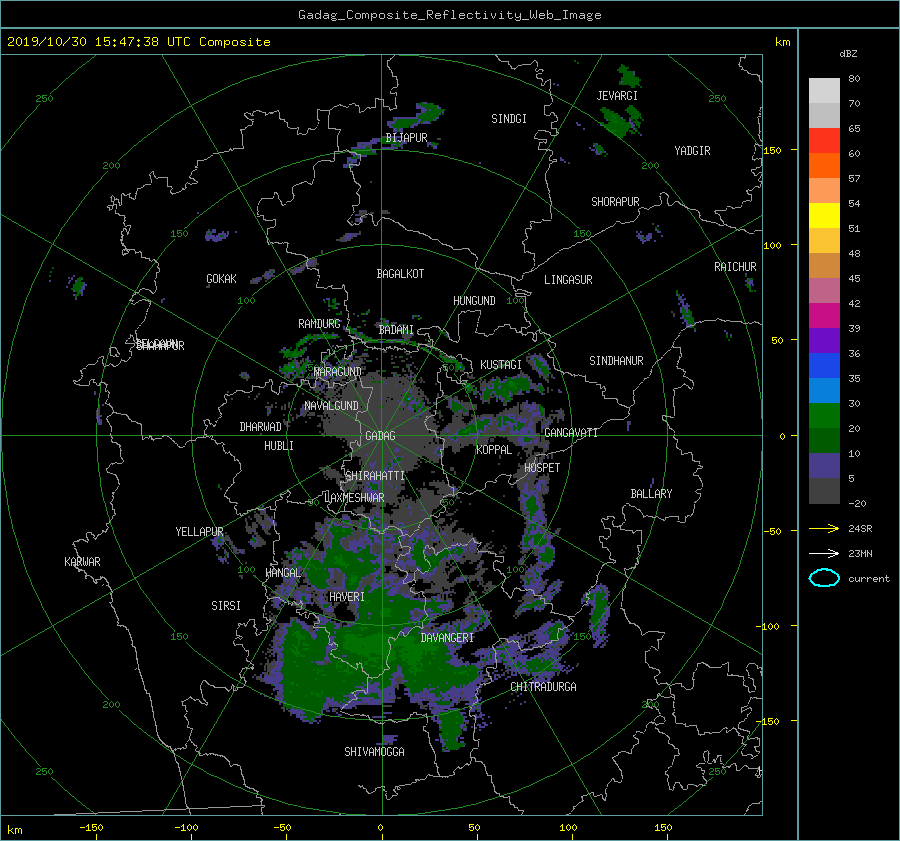
Task: Click the NARAGUND city label
Action: coord(338,372)
